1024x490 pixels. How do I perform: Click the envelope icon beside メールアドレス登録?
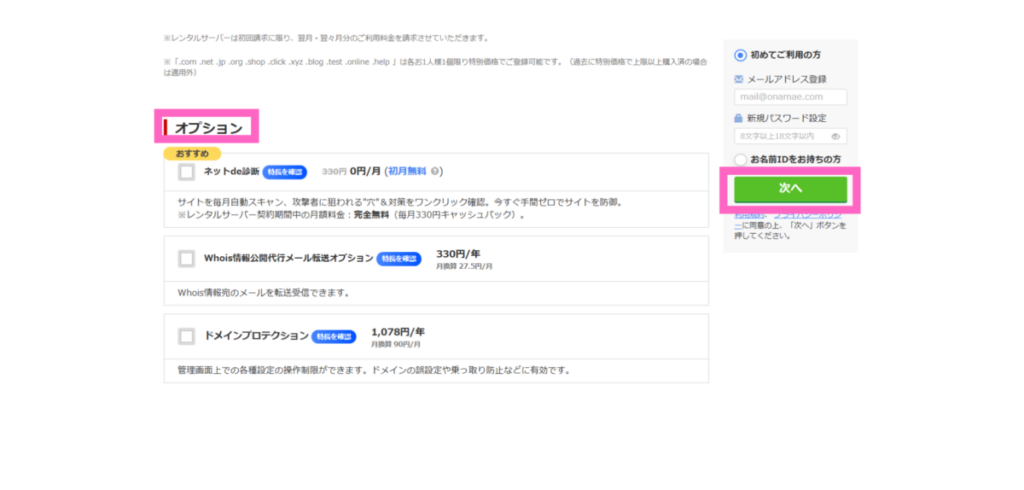[x=739, y=79]
